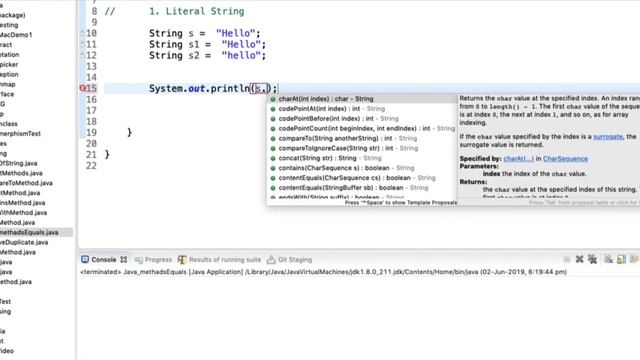Click the warning marker beside line 10
The width and height of the screenshot is (640, 360).
pyautogui.click(x=82, y=33)
